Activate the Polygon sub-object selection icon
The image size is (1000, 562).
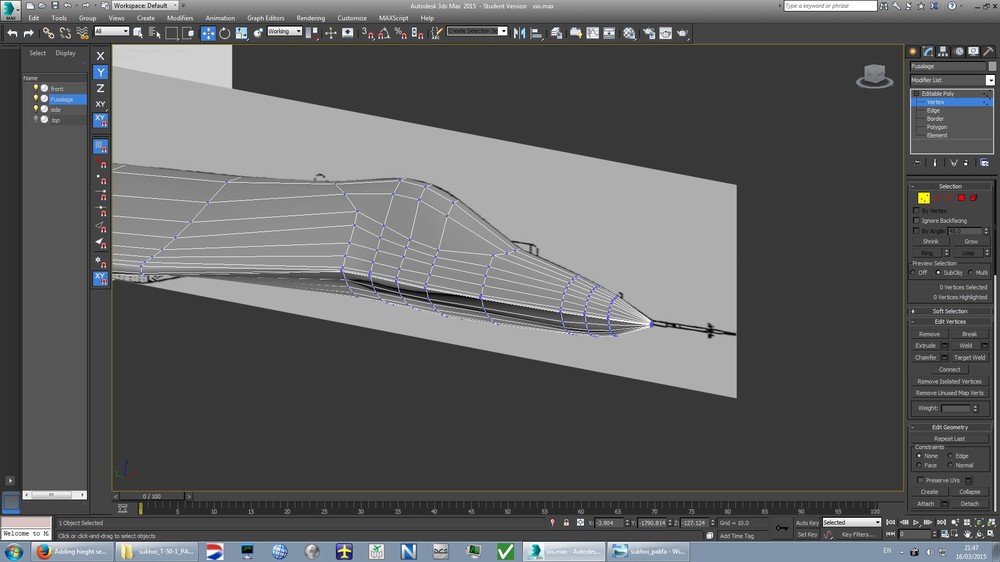coord(960,198)
